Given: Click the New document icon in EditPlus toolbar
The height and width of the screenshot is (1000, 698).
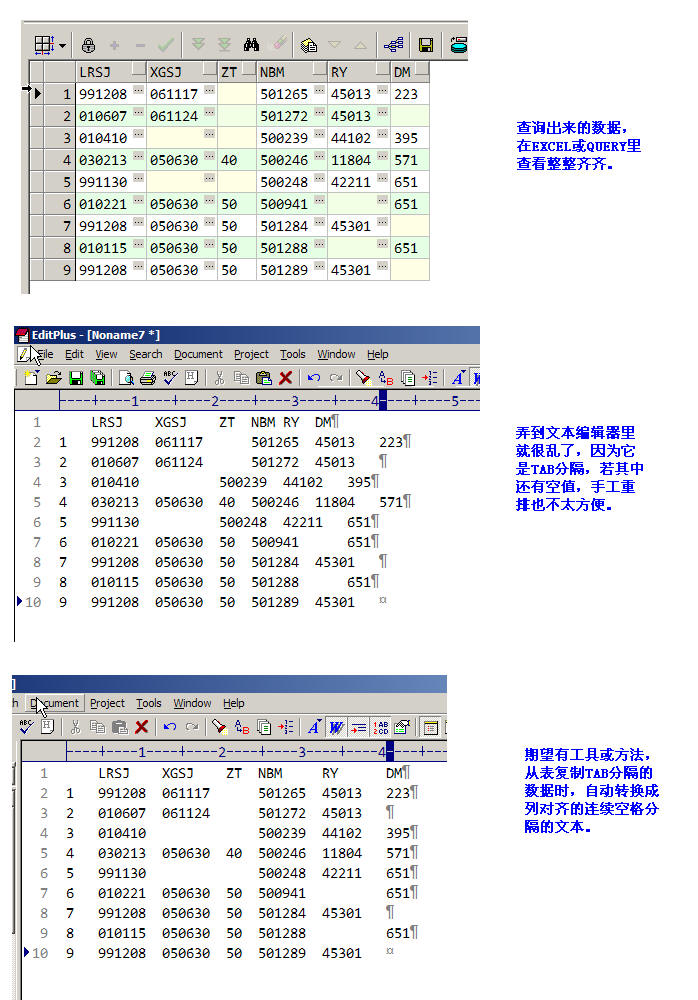Looking at the screenshot, I should coord(31,378).
